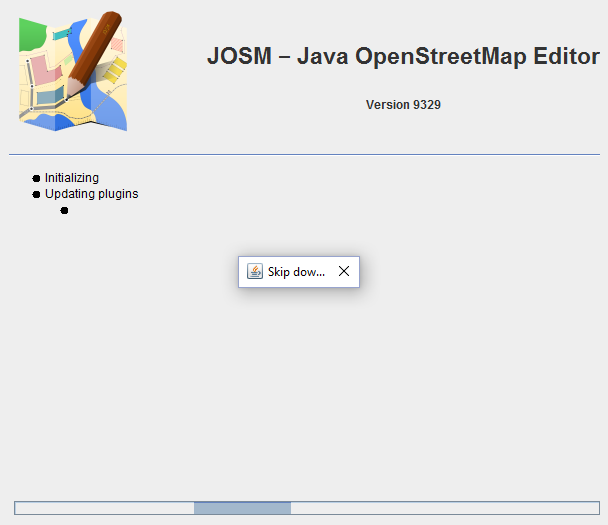The height and width of the screenshot is (525, 608).
Task: Select the Initializing status line
Action: click(72, 178)
